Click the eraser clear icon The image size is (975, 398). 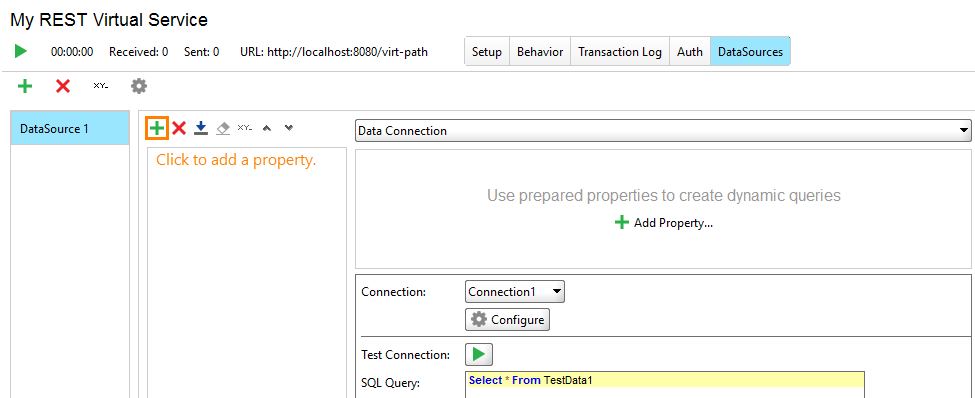(x=223, y=128)
